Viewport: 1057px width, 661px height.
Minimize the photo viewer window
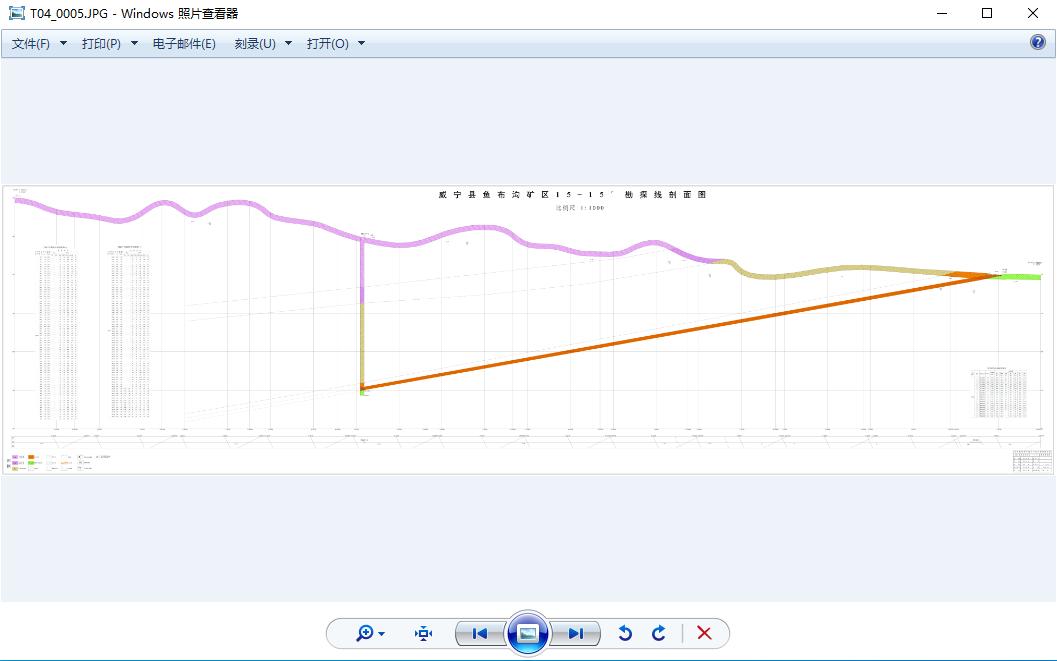coord(942,13)
